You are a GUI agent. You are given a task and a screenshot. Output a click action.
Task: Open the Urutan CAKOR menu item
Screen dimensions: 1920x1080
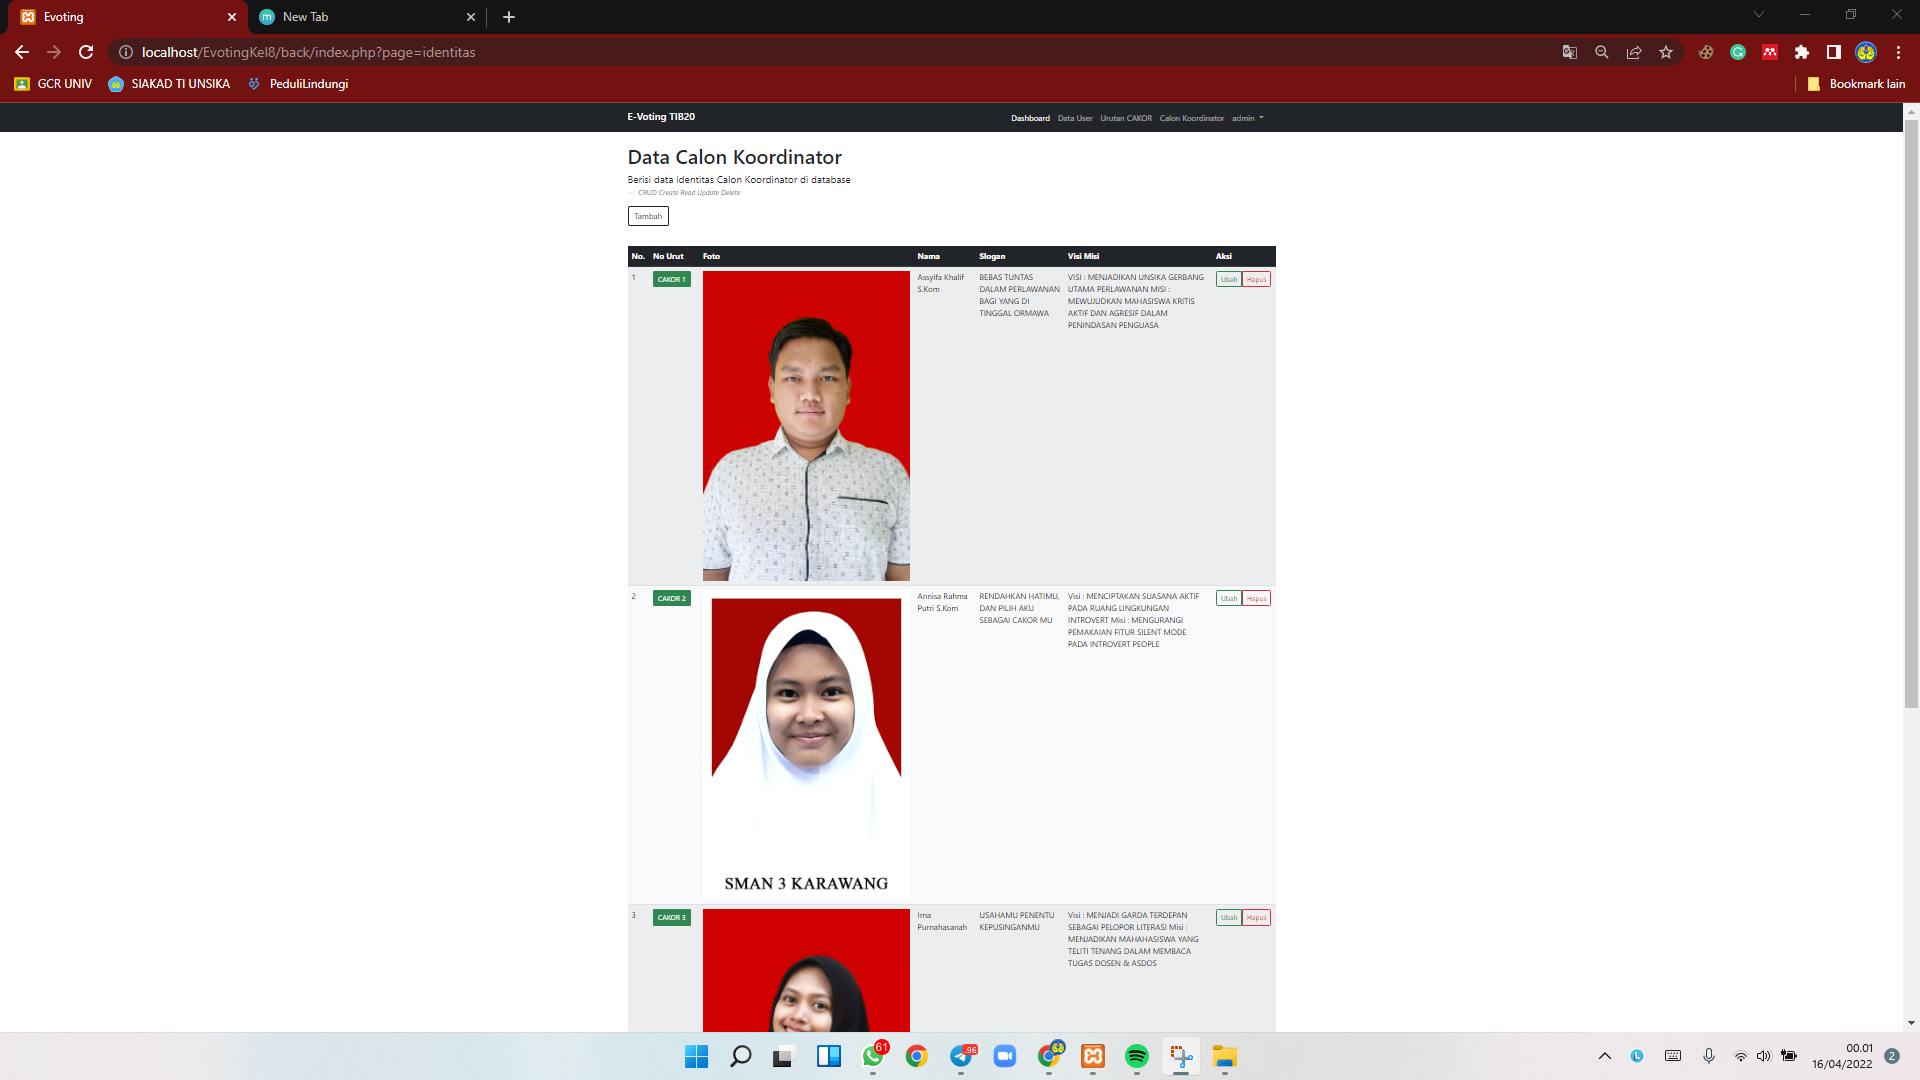click(x=1126, y=118)
